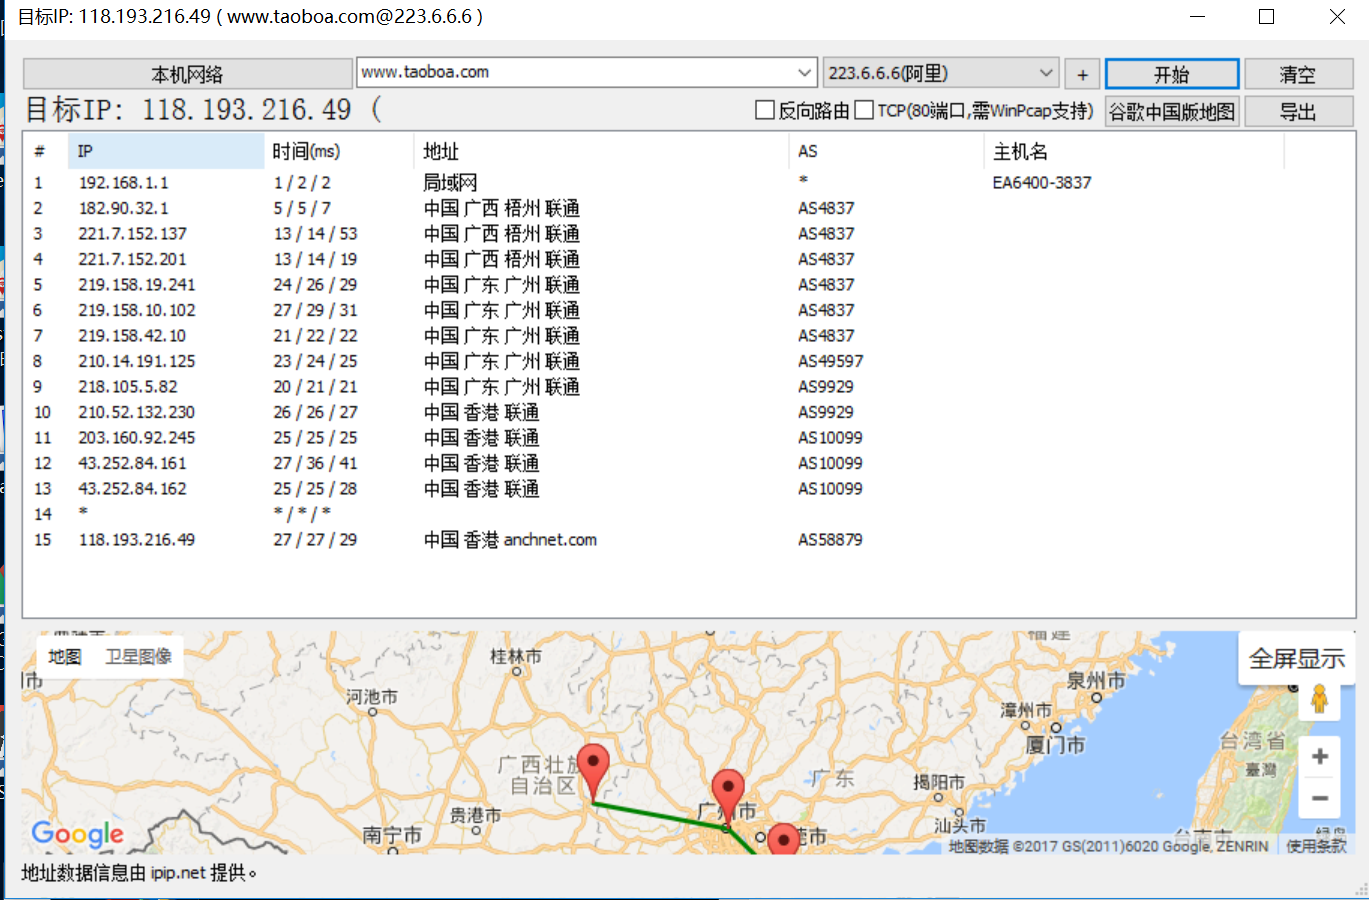This screenshot has height=900, width=1369.
Task: Click the 导出 export button
Action: [x=1297, y=112]
